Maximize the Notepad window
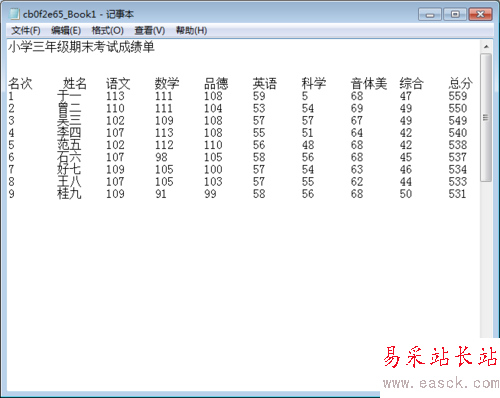This screenshot has height=398, width=500. click(x=455, y=15)
